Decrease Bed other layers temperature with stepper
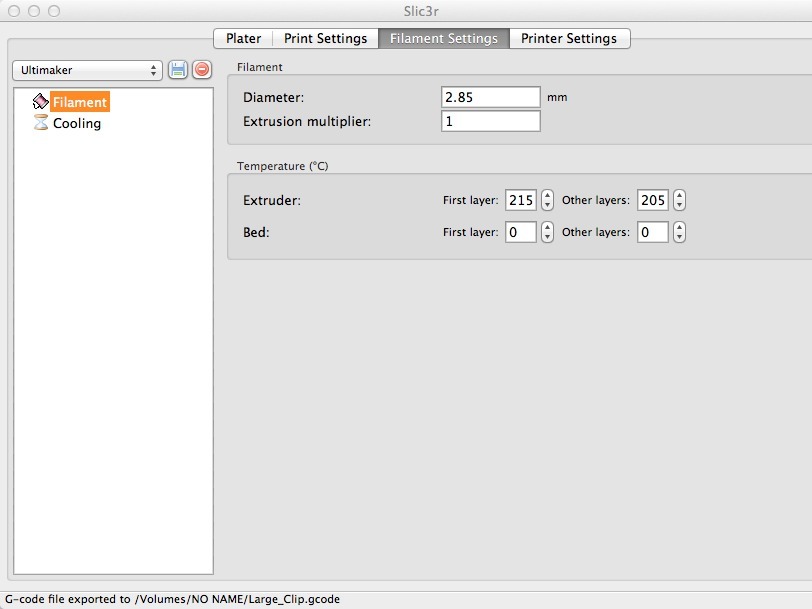The image size is (812, 609). (x=679, y=237)
